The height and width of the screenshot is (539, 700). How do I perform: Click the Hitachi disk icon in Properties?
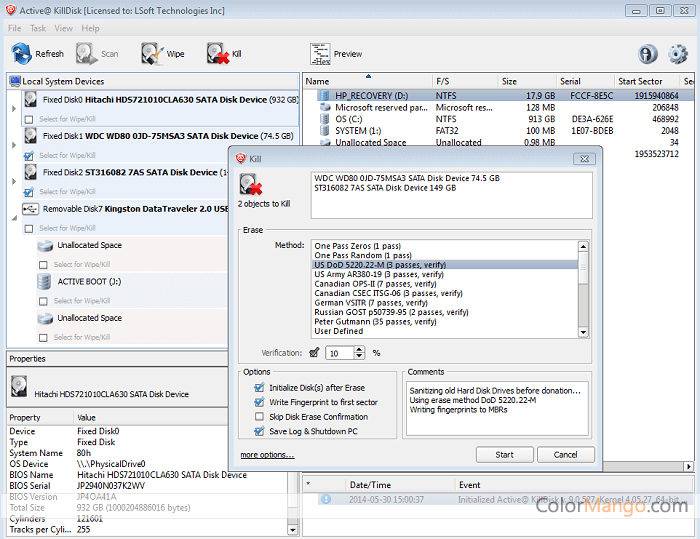click(19, 386)
